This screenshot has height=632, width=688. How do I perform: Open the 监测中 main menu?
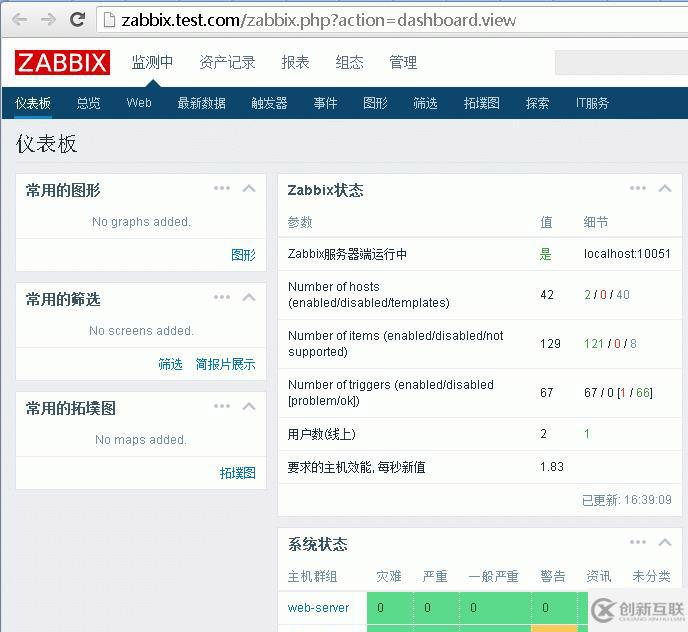point(152,62)
